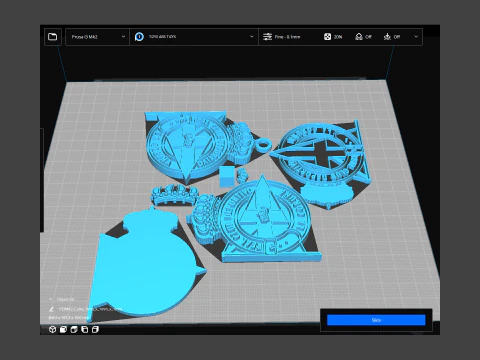Click the chevron next to the printer name
The width and height of the screenshot is (480, 360).
click(123, 37)
